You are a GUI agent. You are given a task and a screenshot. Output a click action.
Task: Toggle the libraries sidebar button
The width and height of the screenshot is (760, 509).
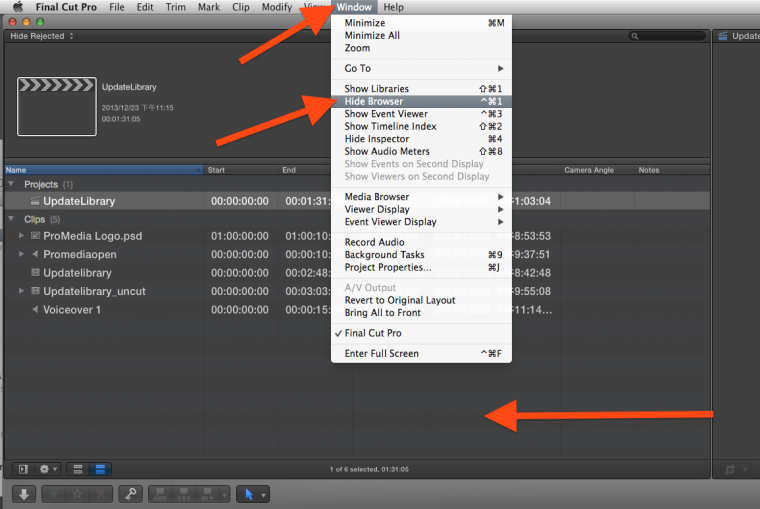click(x=21, y=469)
